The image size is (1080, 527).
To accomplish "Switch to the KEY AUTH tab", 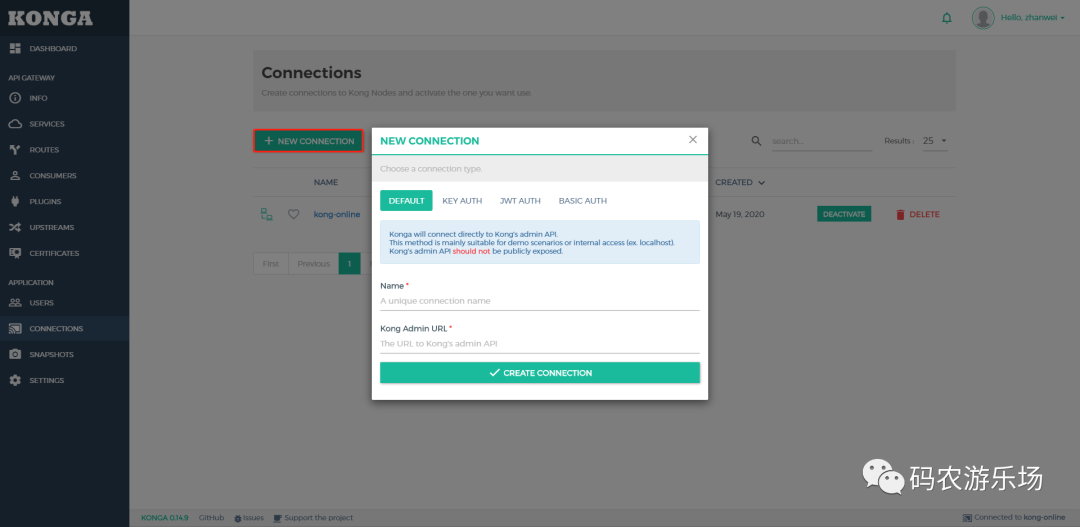I will tap(462, 201).
